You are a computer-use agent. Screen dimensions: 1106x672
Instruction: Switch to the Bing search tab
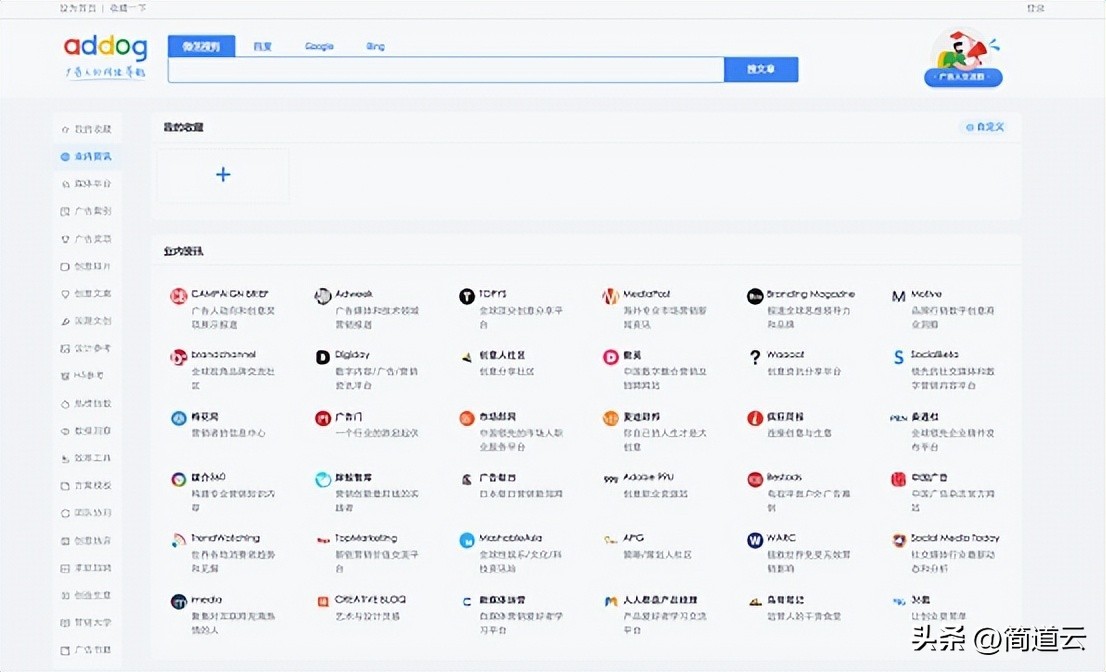[375, 46]
